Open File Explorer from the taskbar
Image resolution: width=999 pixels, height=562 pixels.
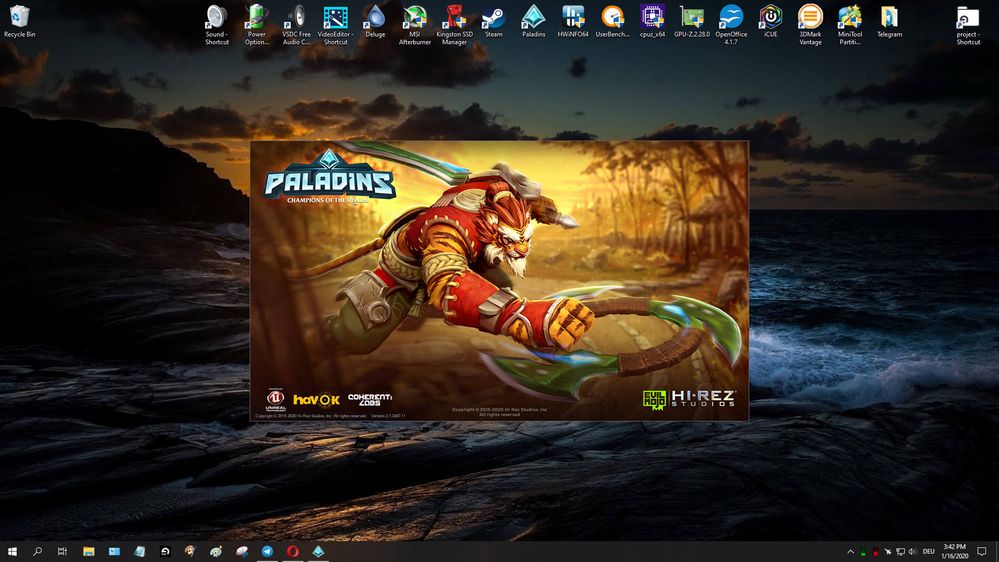(x=89, y=551)
